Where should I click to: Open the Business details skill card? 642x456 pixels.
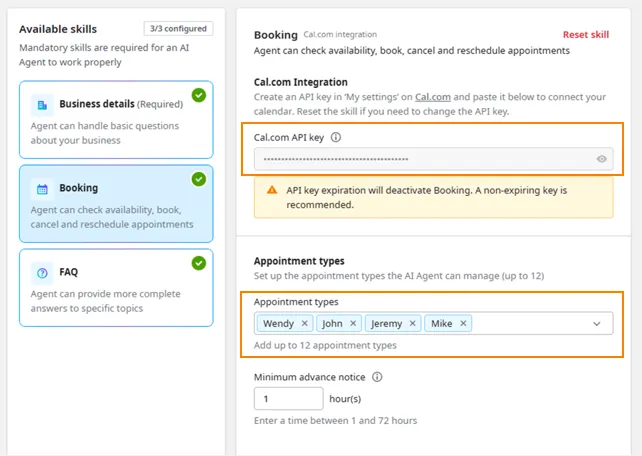tap(116, 120)
